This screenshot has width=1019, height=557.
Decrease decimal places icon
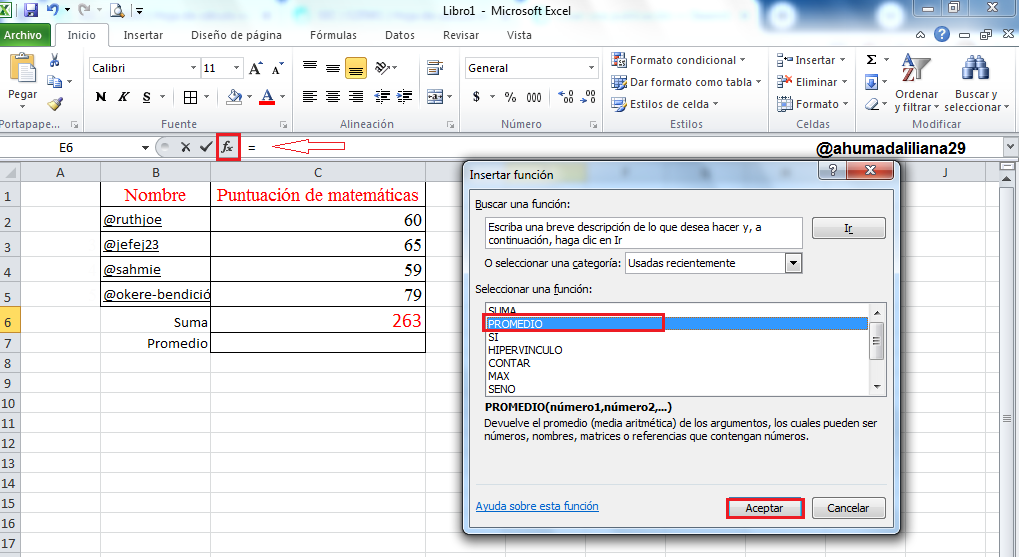point(588,97)
